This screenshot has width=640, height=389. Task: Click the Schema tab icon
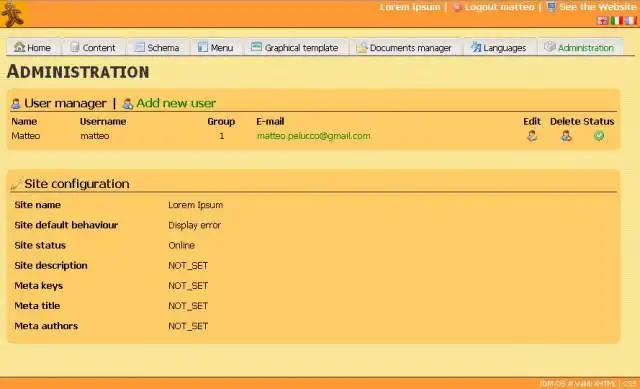pos(140,47)
